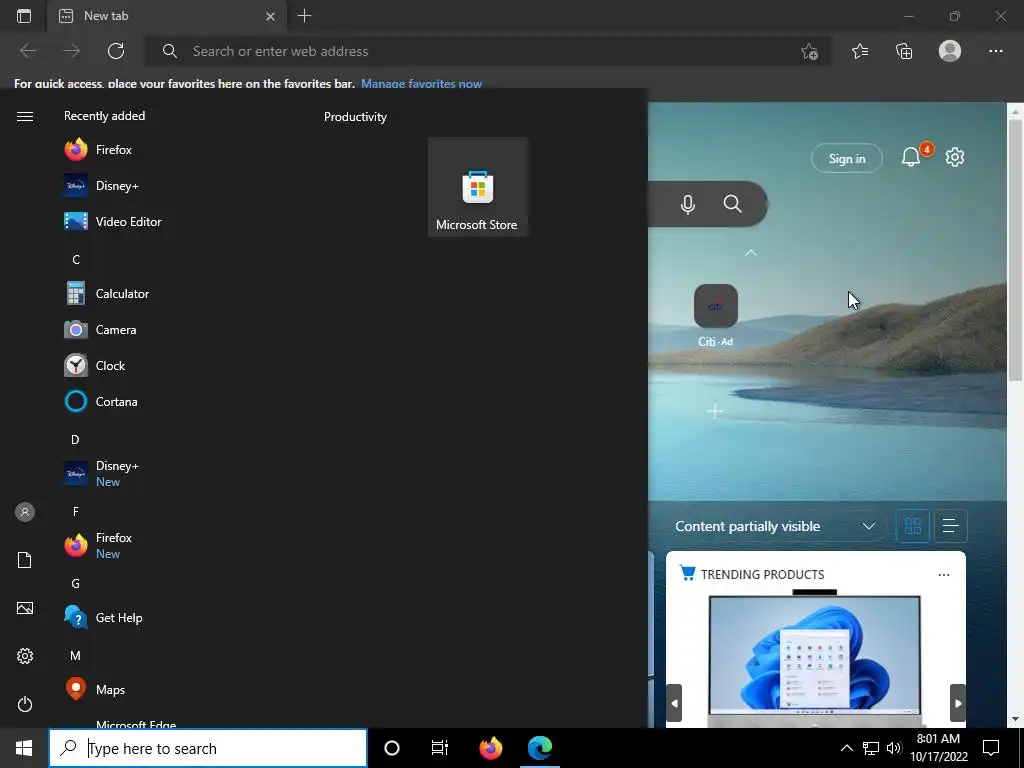Add a quick link with plus
The image size is (1024, 768).
click(x=715, y=411)
